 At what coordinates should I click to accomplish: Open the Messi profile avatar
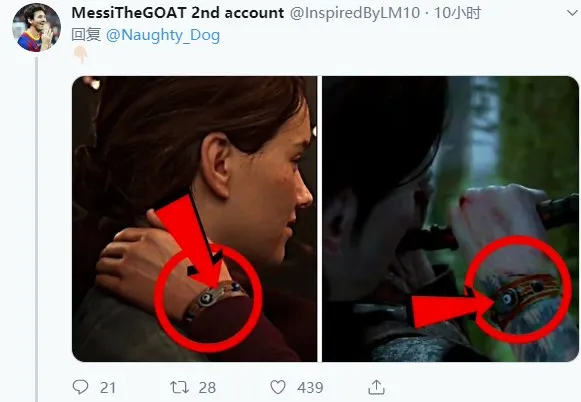37,28
